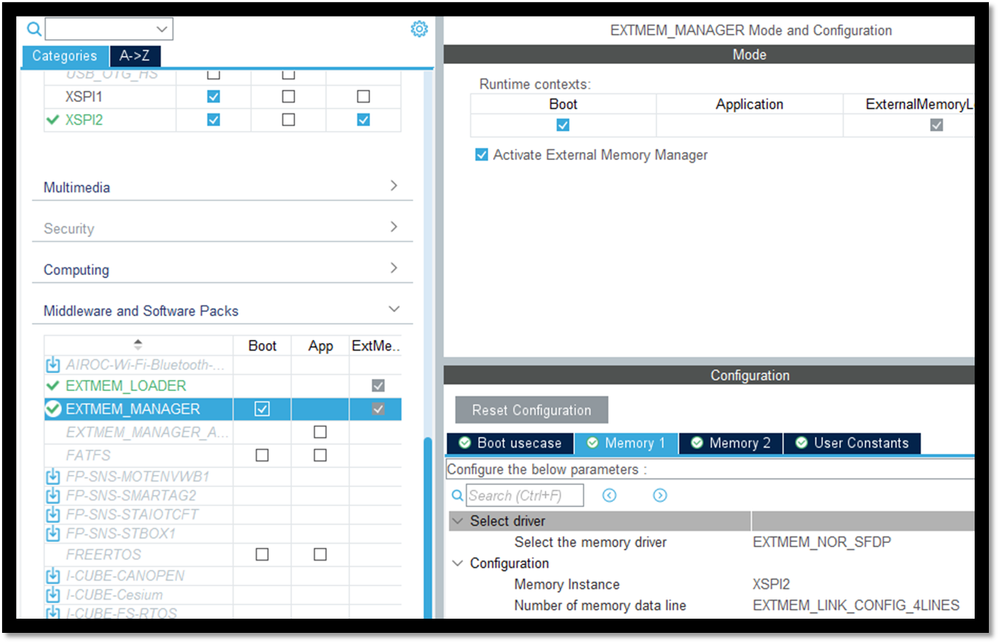Open data line value EXTMEM_LINK_CONFIG_4LINES
999x643 pixels.
856,605
